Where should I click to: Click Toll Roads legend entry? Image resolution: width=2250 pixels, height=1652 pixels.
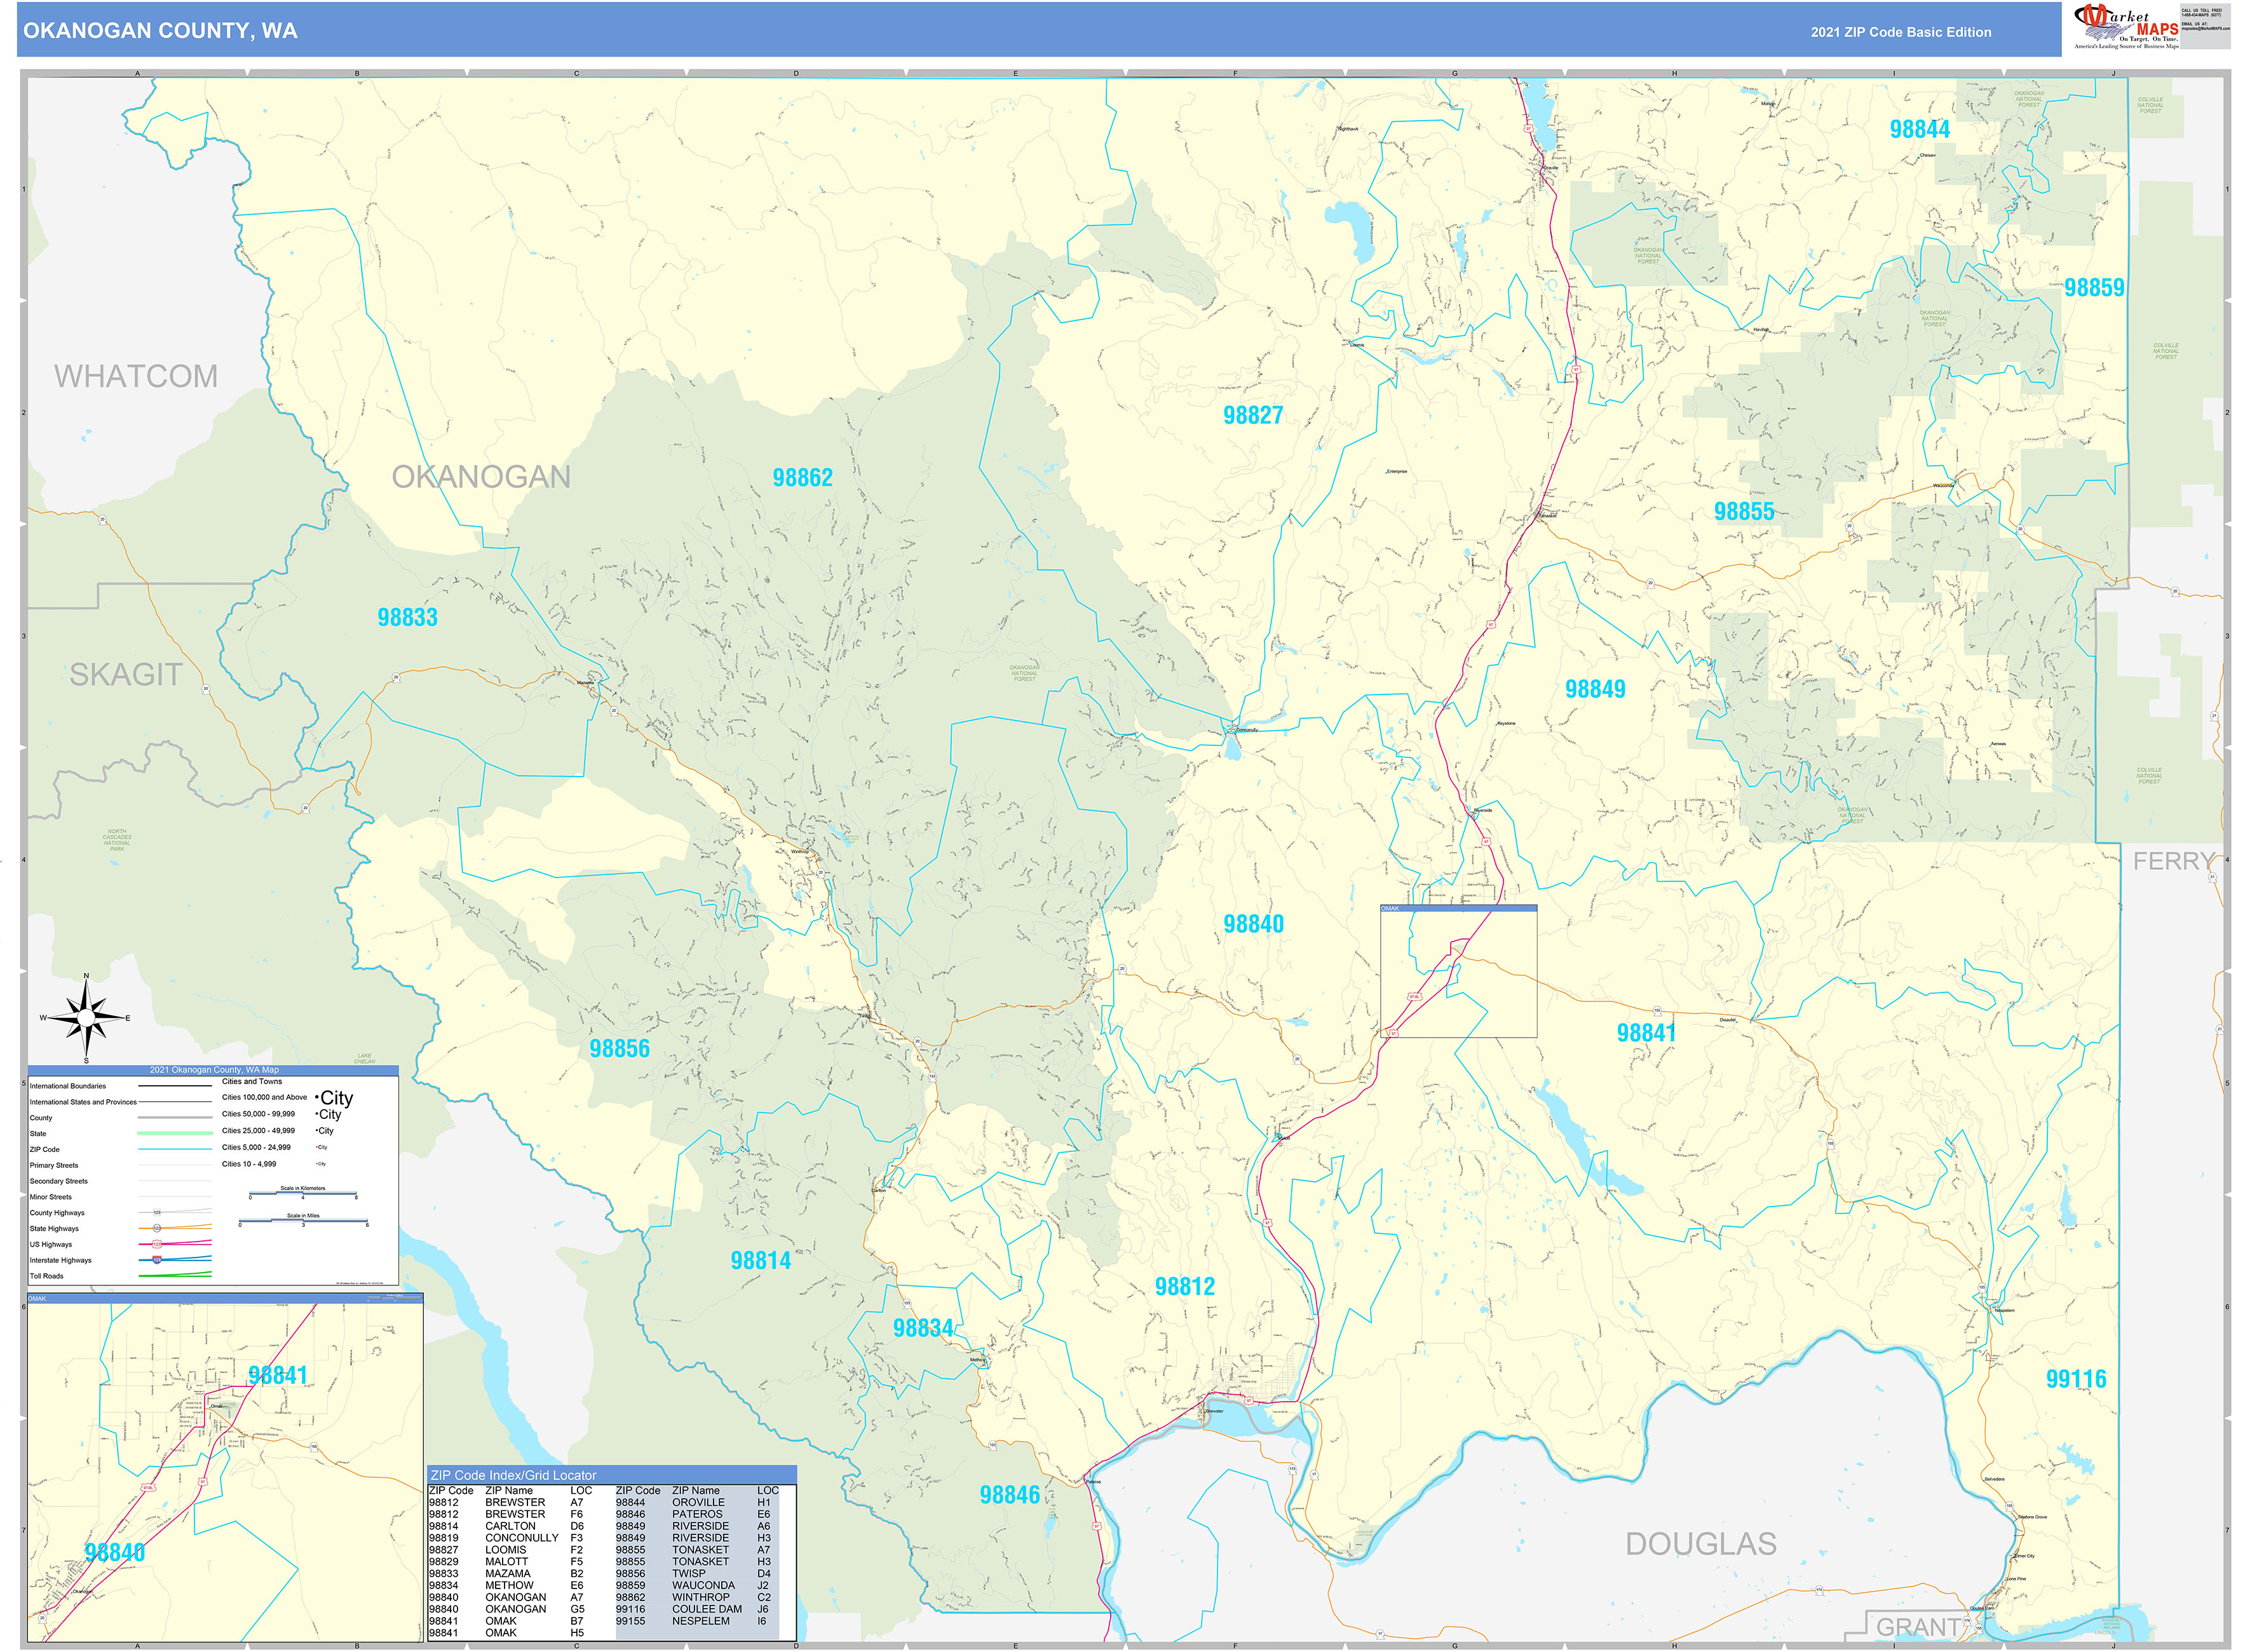click(x=46, y=1276)
